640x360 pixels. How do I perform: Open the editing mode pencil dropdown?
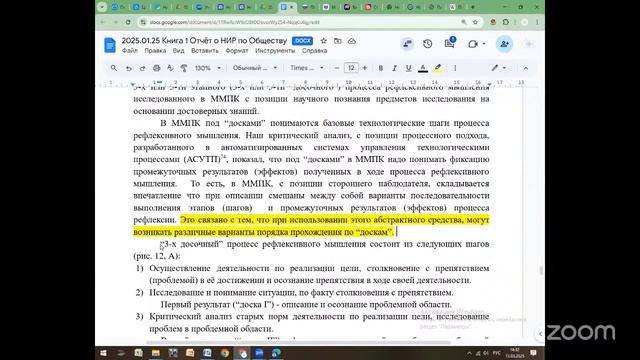pos(498,68)
